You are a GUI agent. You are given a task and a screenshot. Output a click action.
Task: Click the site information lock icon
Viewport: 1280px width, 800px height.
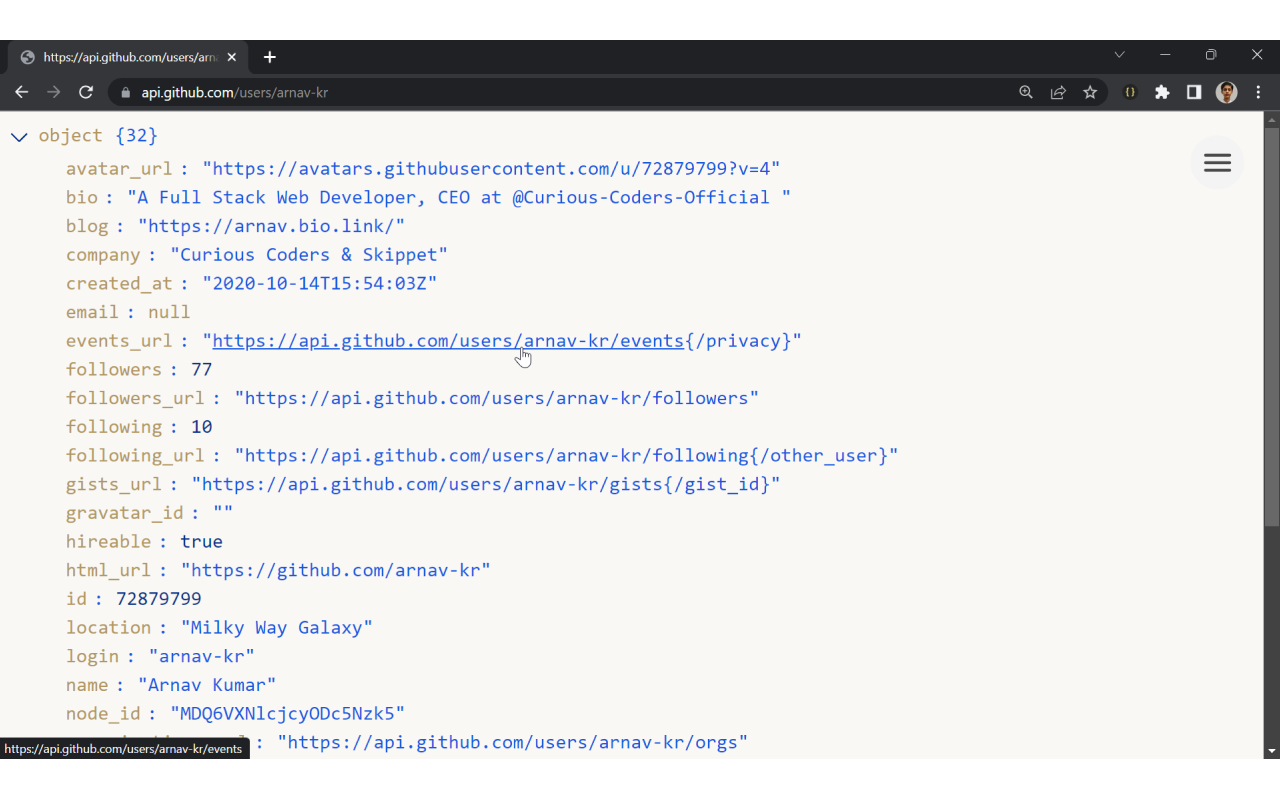(x=125, y=92)
